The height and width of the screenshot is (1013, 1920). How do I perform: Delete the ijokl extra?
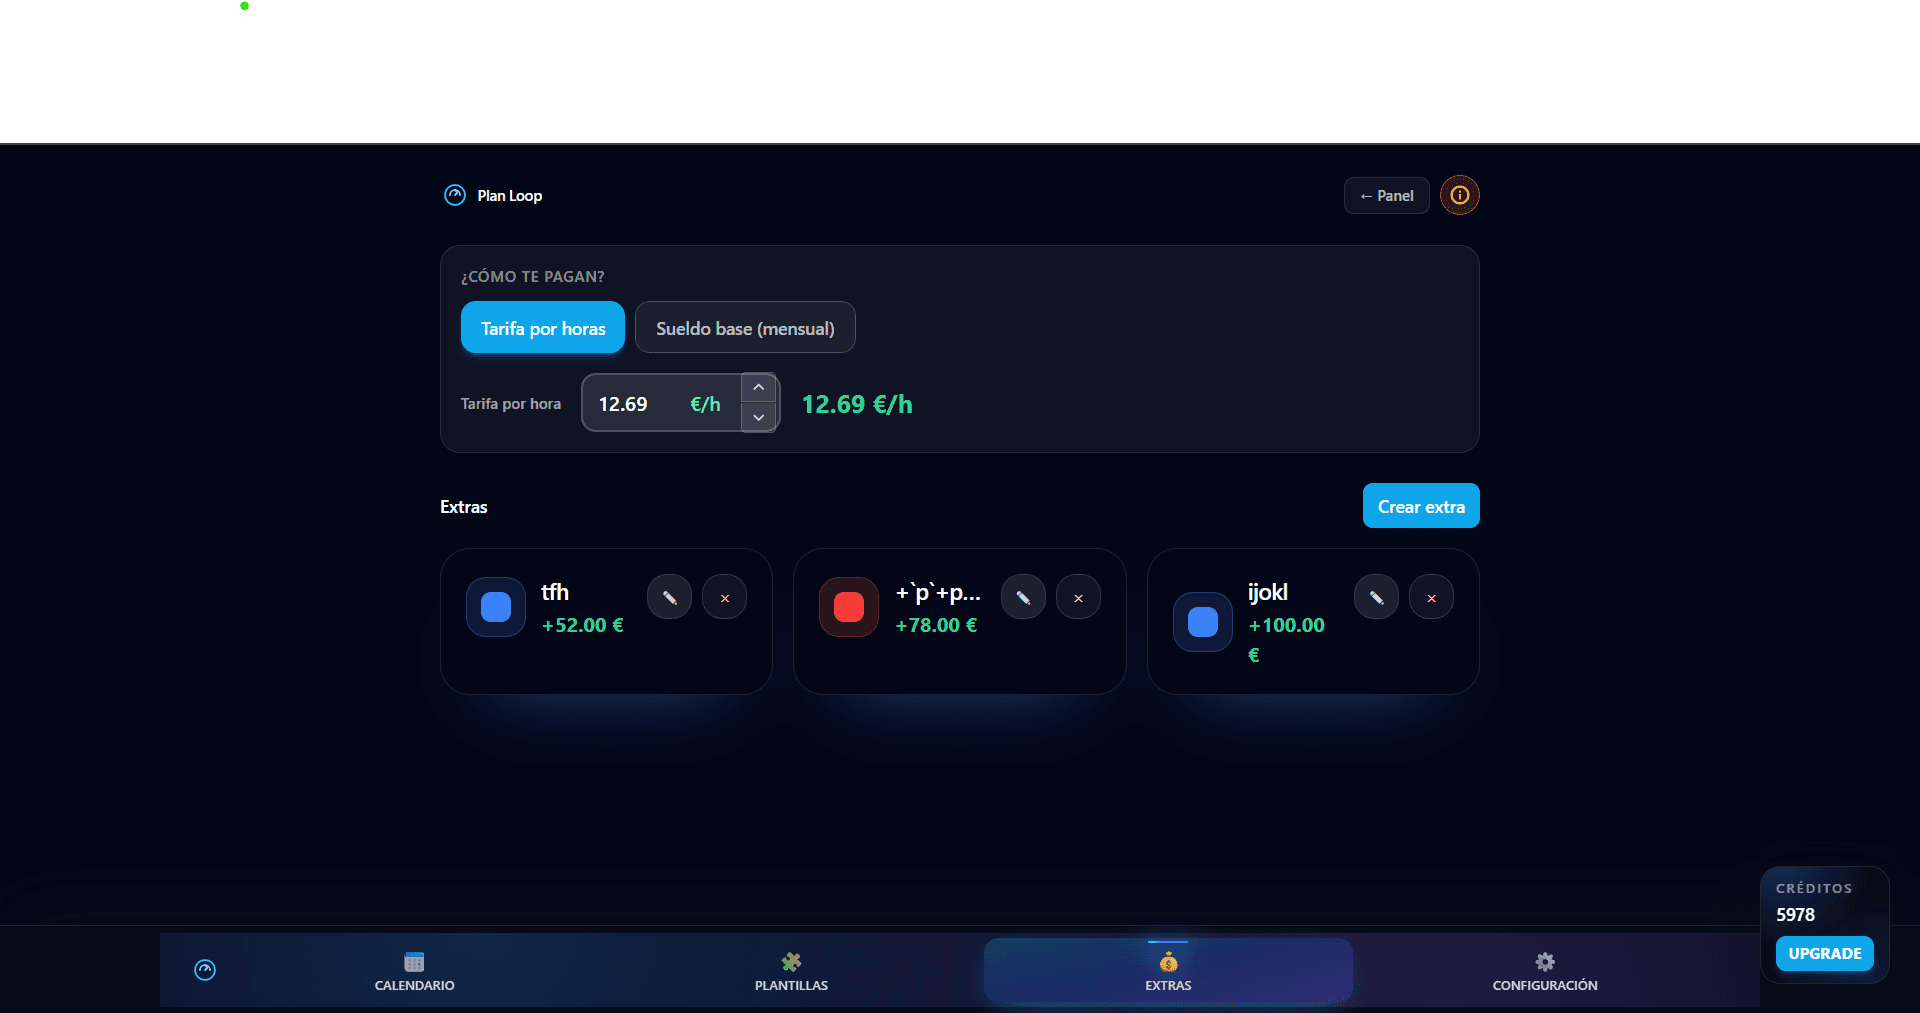click(x=1431, y=598)
